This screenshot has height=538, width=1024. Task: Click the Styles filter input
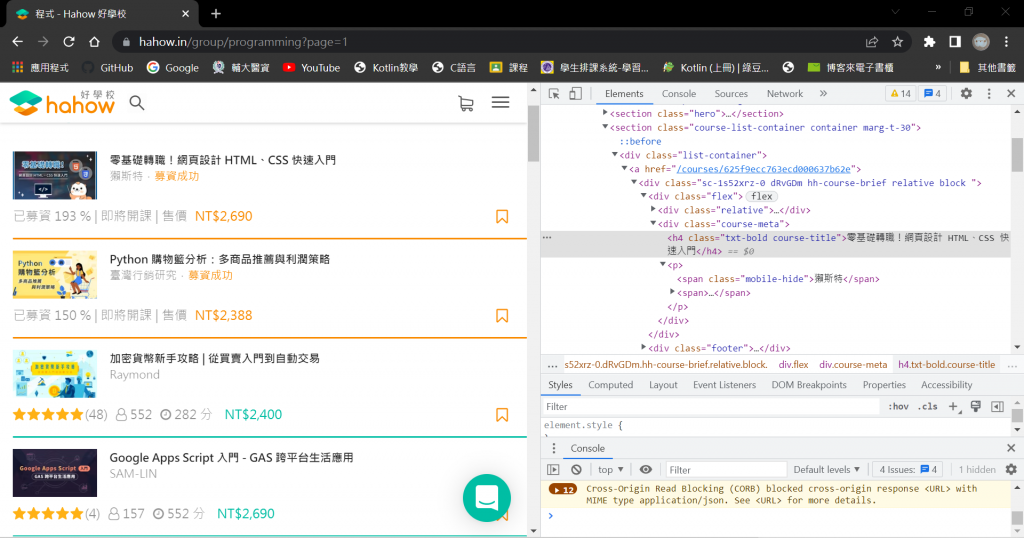tap(711, 407)
